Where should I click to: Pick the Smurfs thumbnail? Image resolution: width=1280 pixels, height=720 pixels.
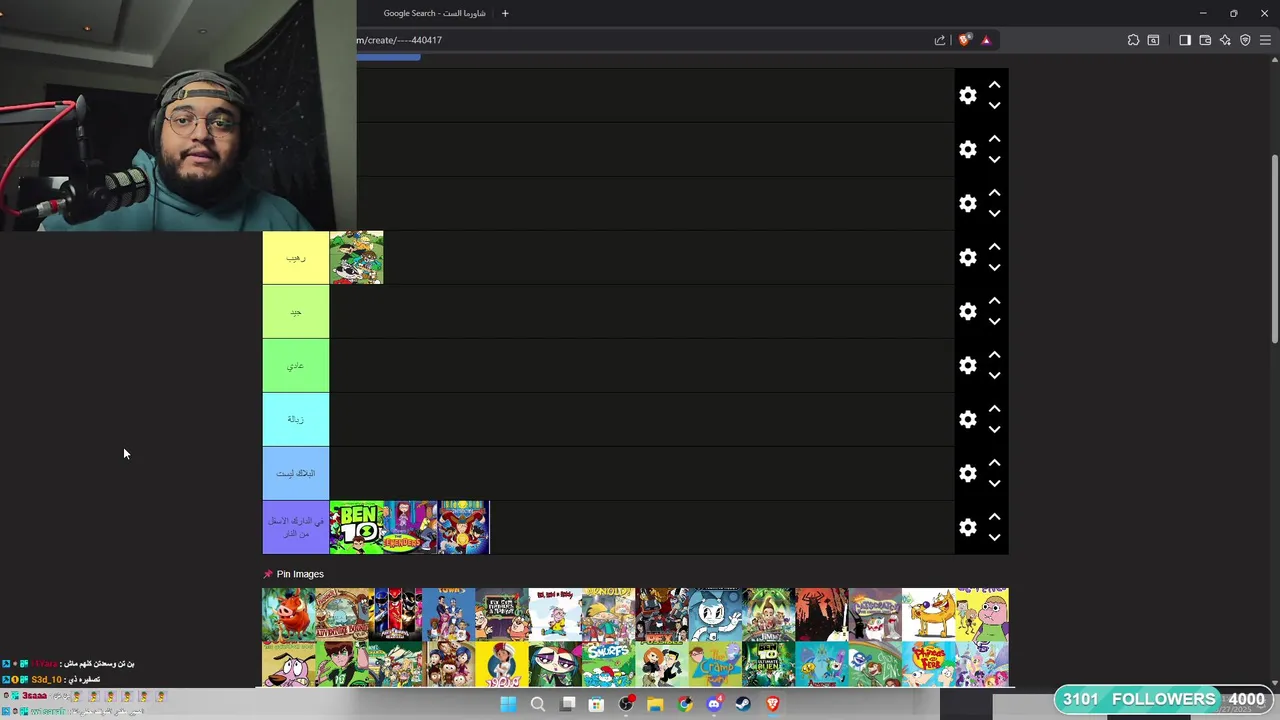pyautogui.click(x=608, y=664)
